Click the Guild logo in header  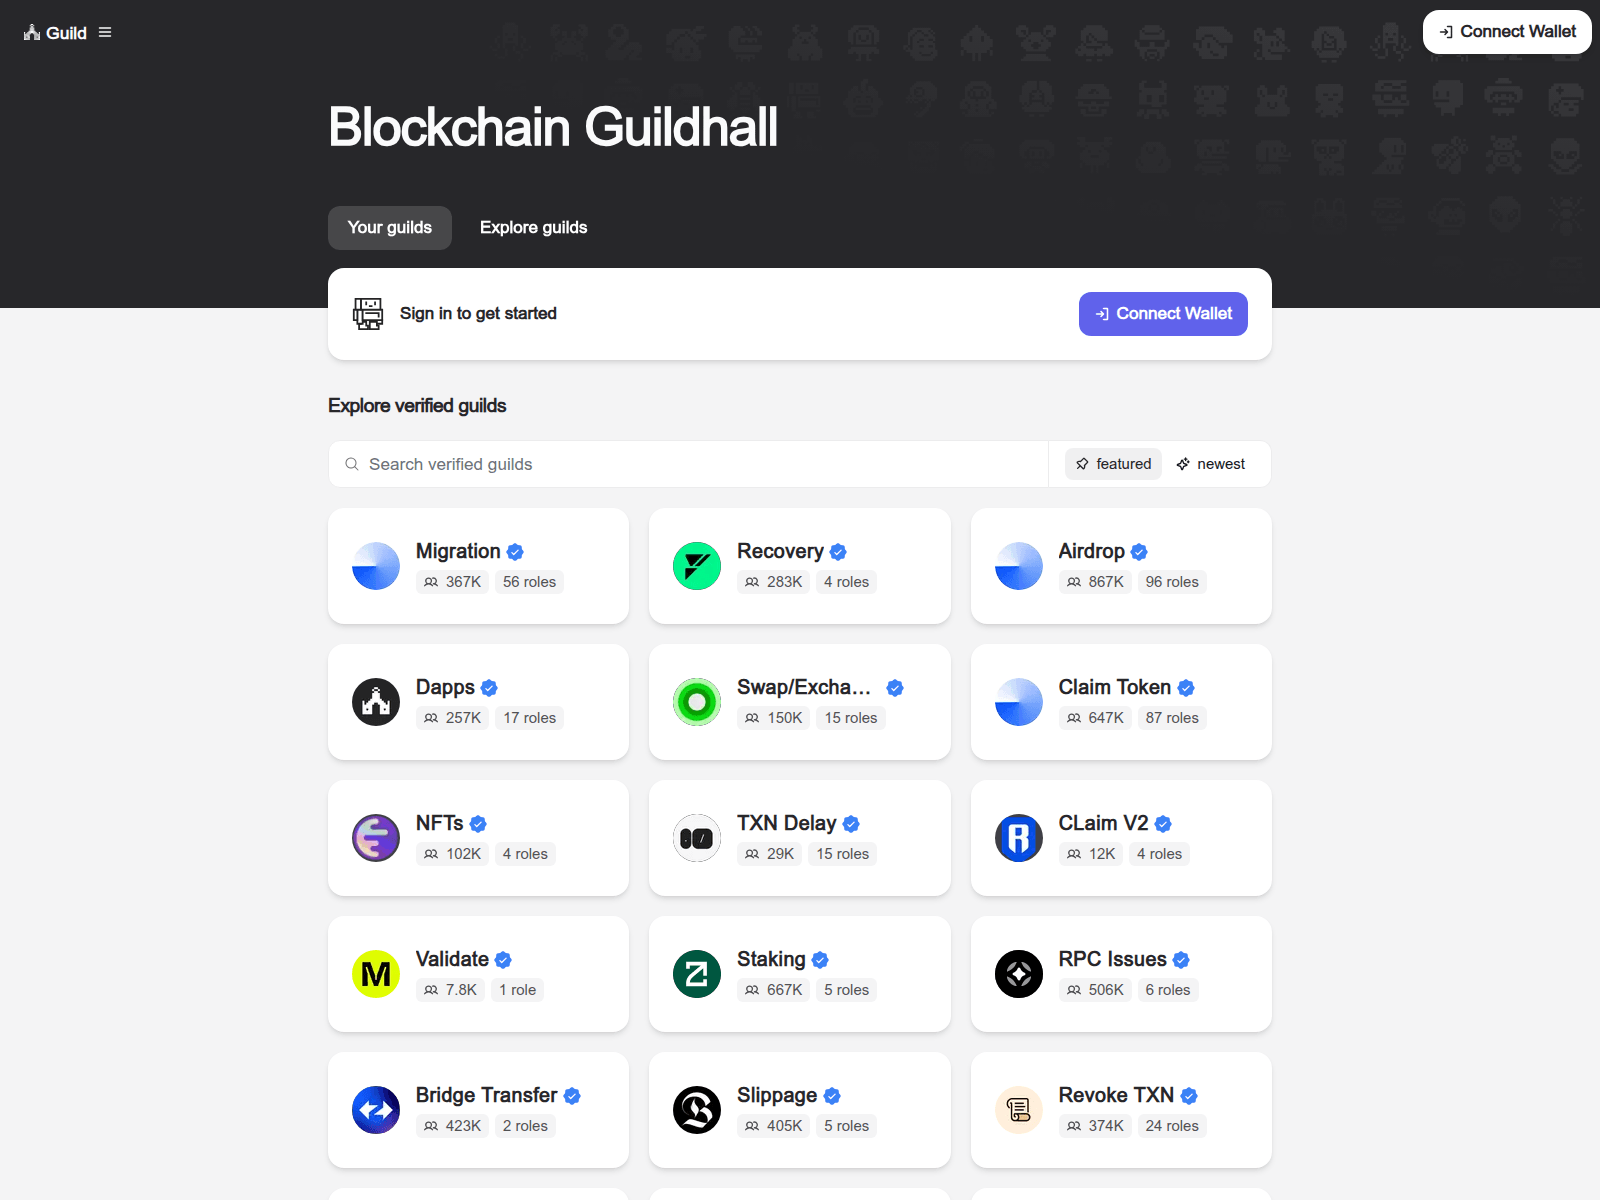[x=55, y=33]
